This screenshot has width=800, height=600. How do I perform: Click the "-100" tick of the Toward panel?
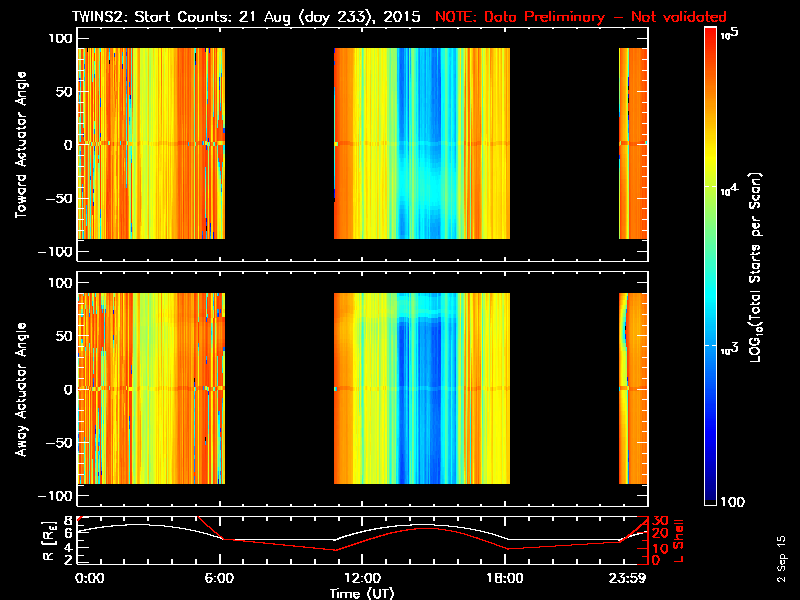(x=55, y=252)
